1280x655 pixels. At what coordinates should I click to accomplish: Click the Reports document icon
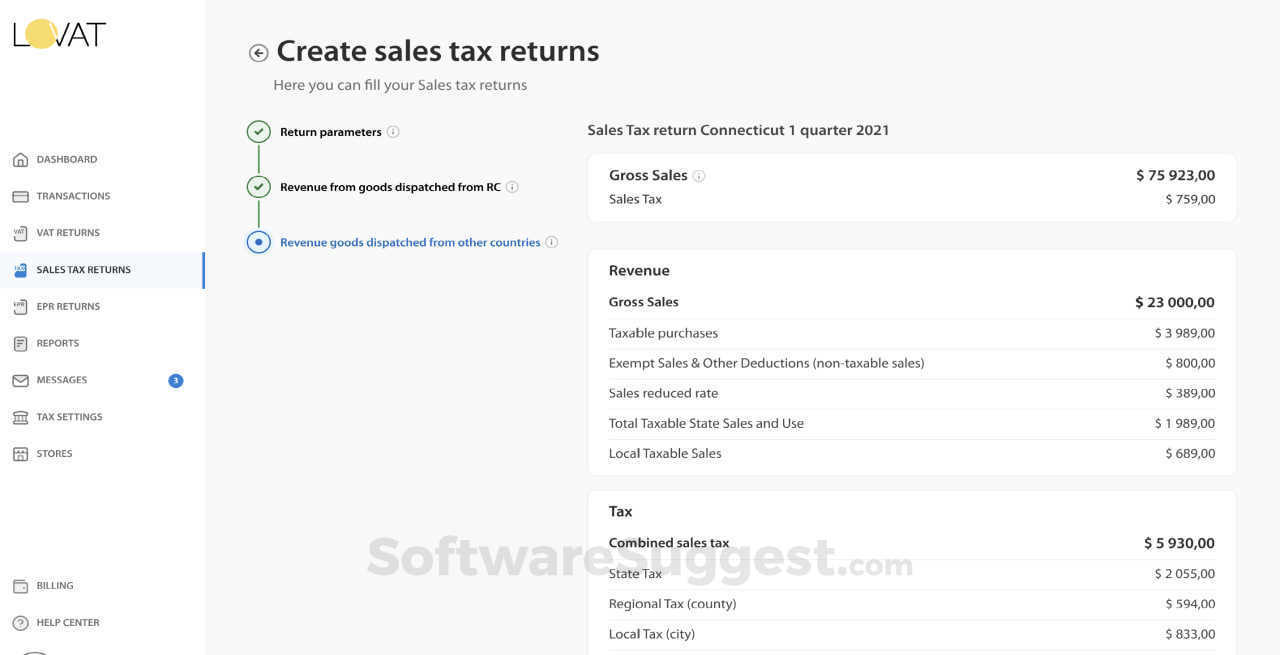coord(20,344)
